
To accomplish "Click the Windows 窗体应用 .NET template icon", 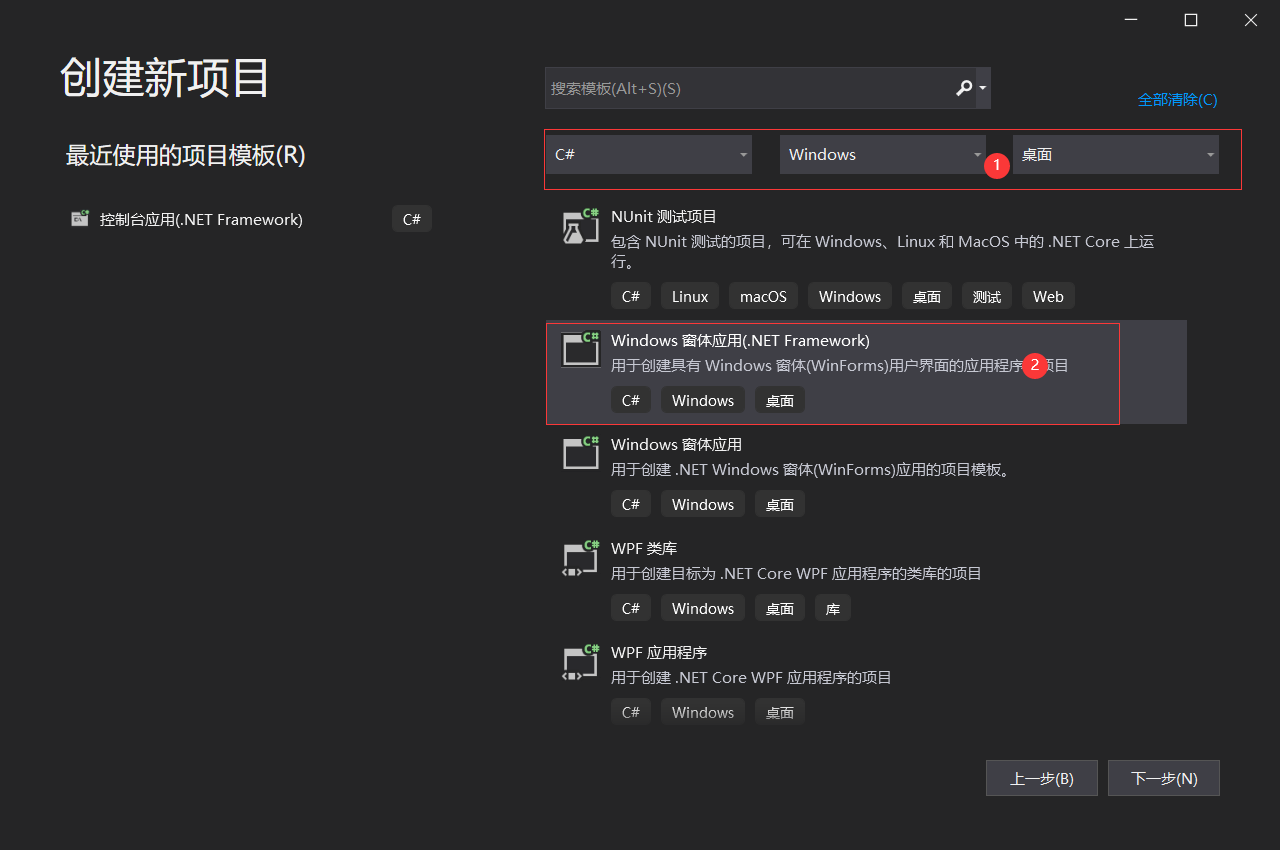I will [581, 454].
